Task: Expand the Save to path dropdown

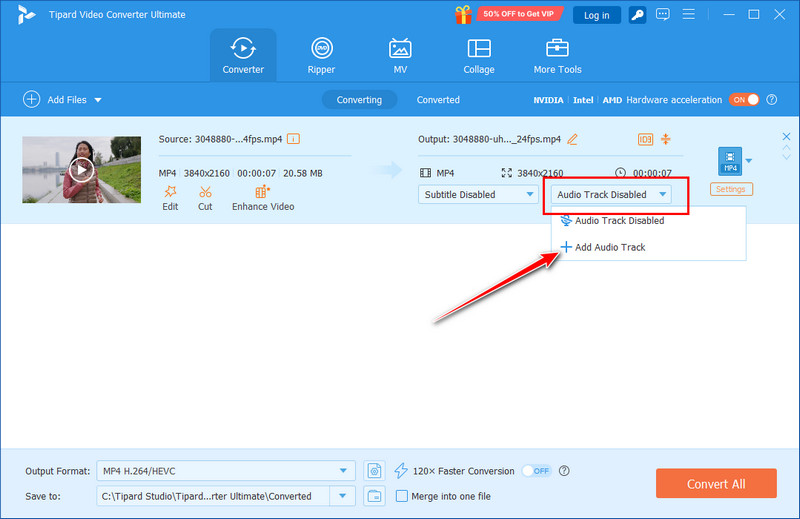Action: [344, 496]
